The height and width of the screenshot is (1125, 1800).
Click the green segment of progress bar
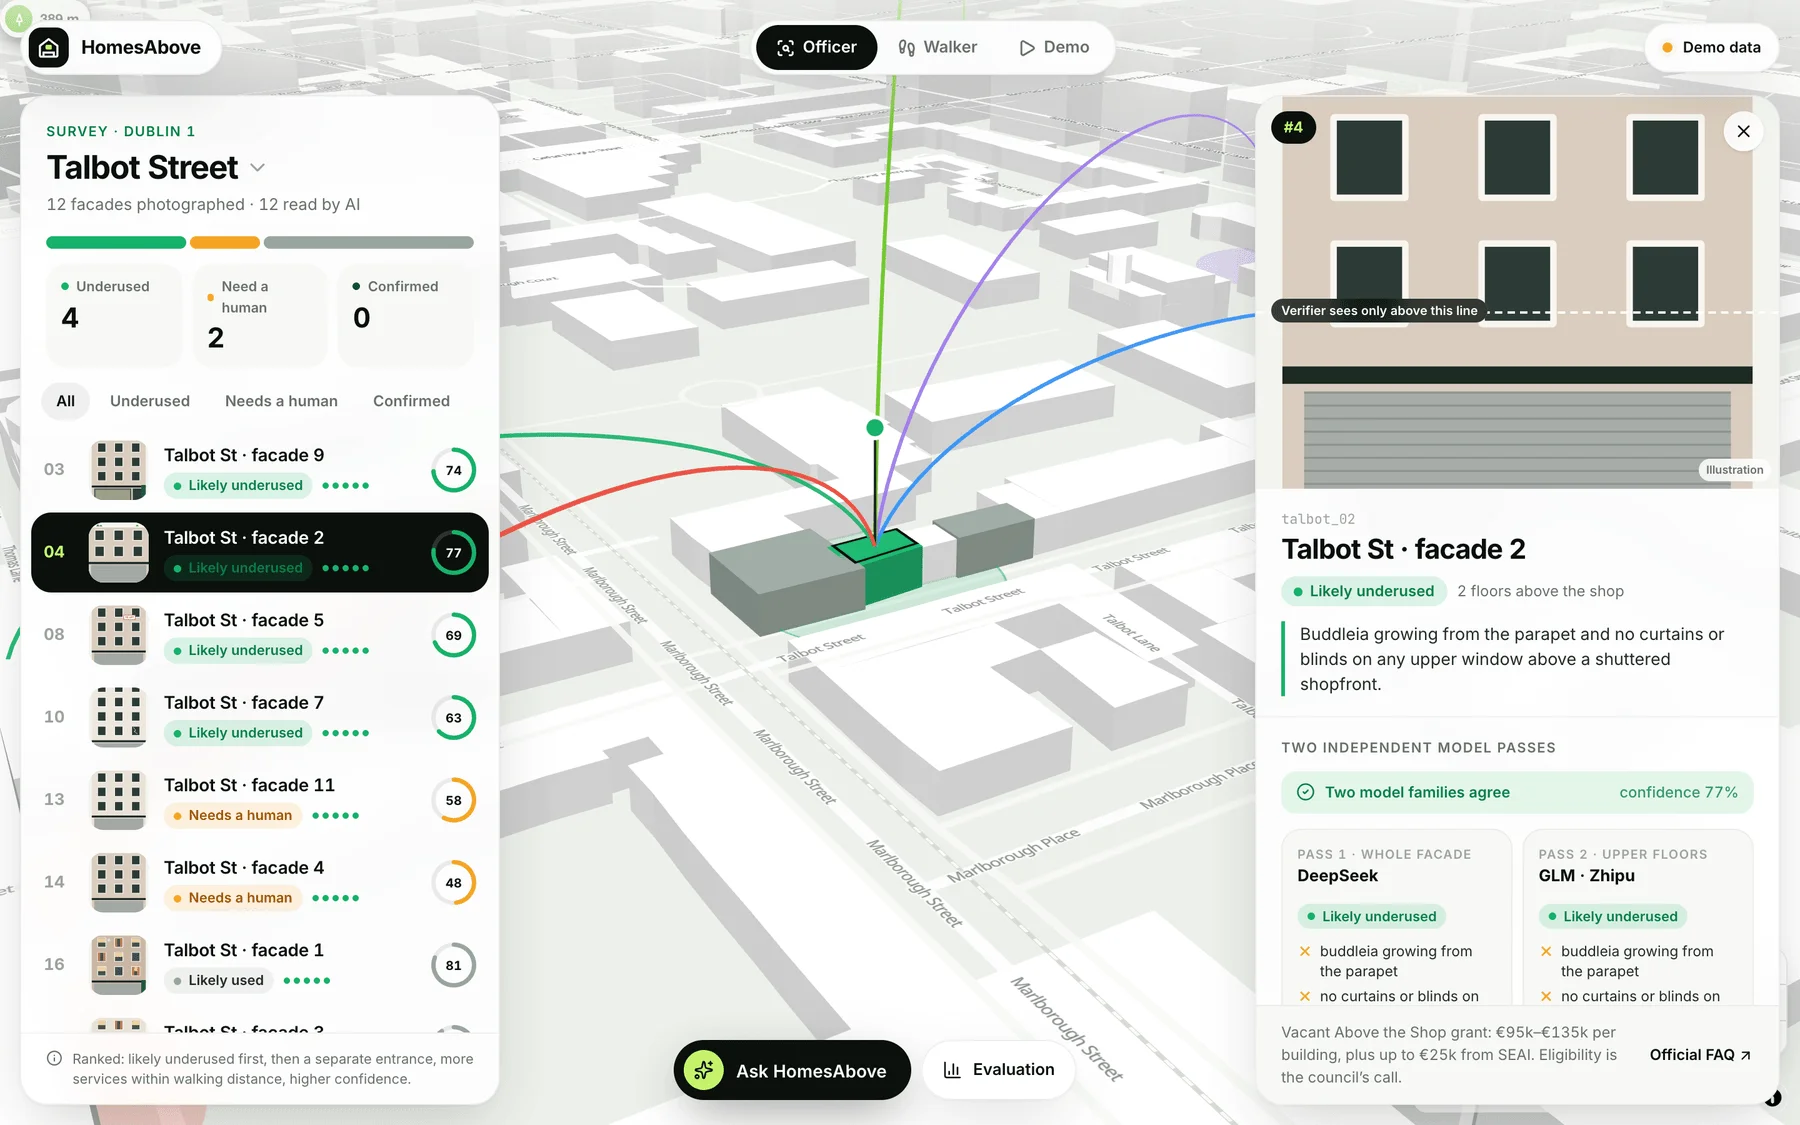point(116,242)
